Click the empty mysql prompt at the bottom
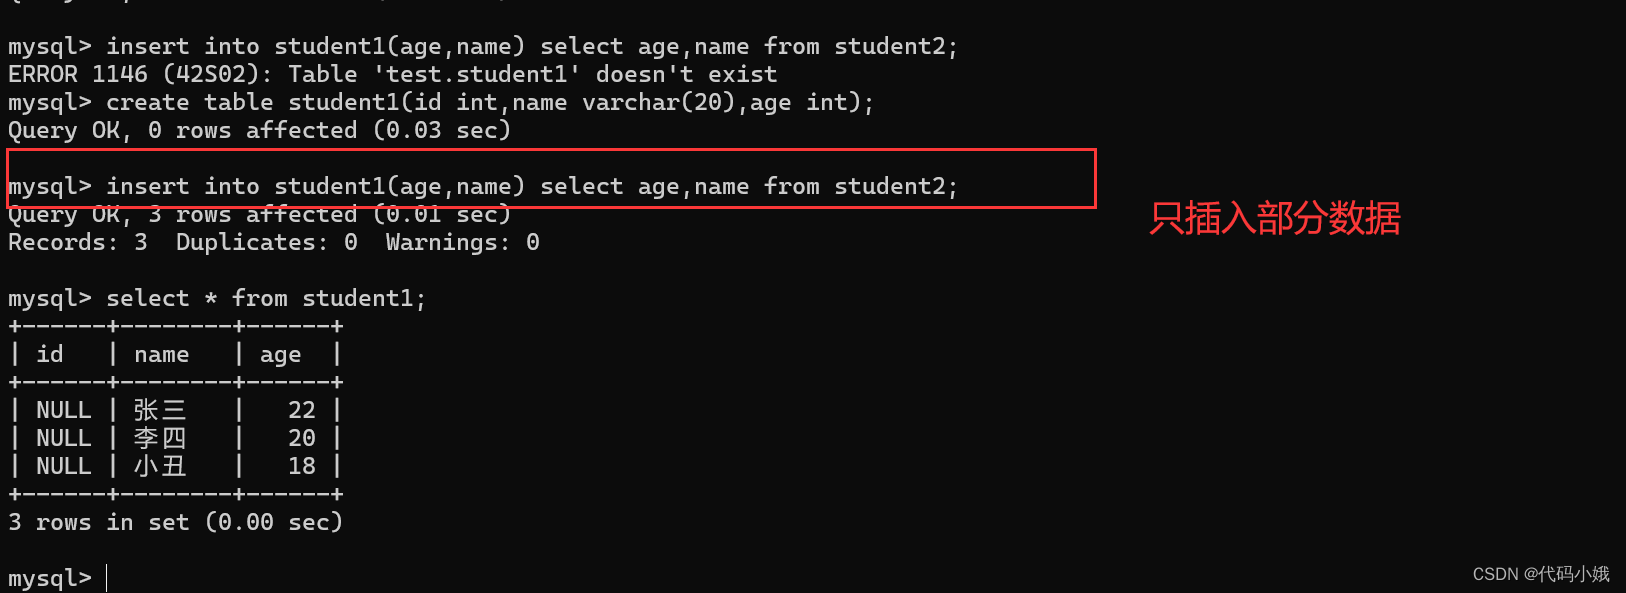The height and width of the screenshot is (593, 1626). 50,578
